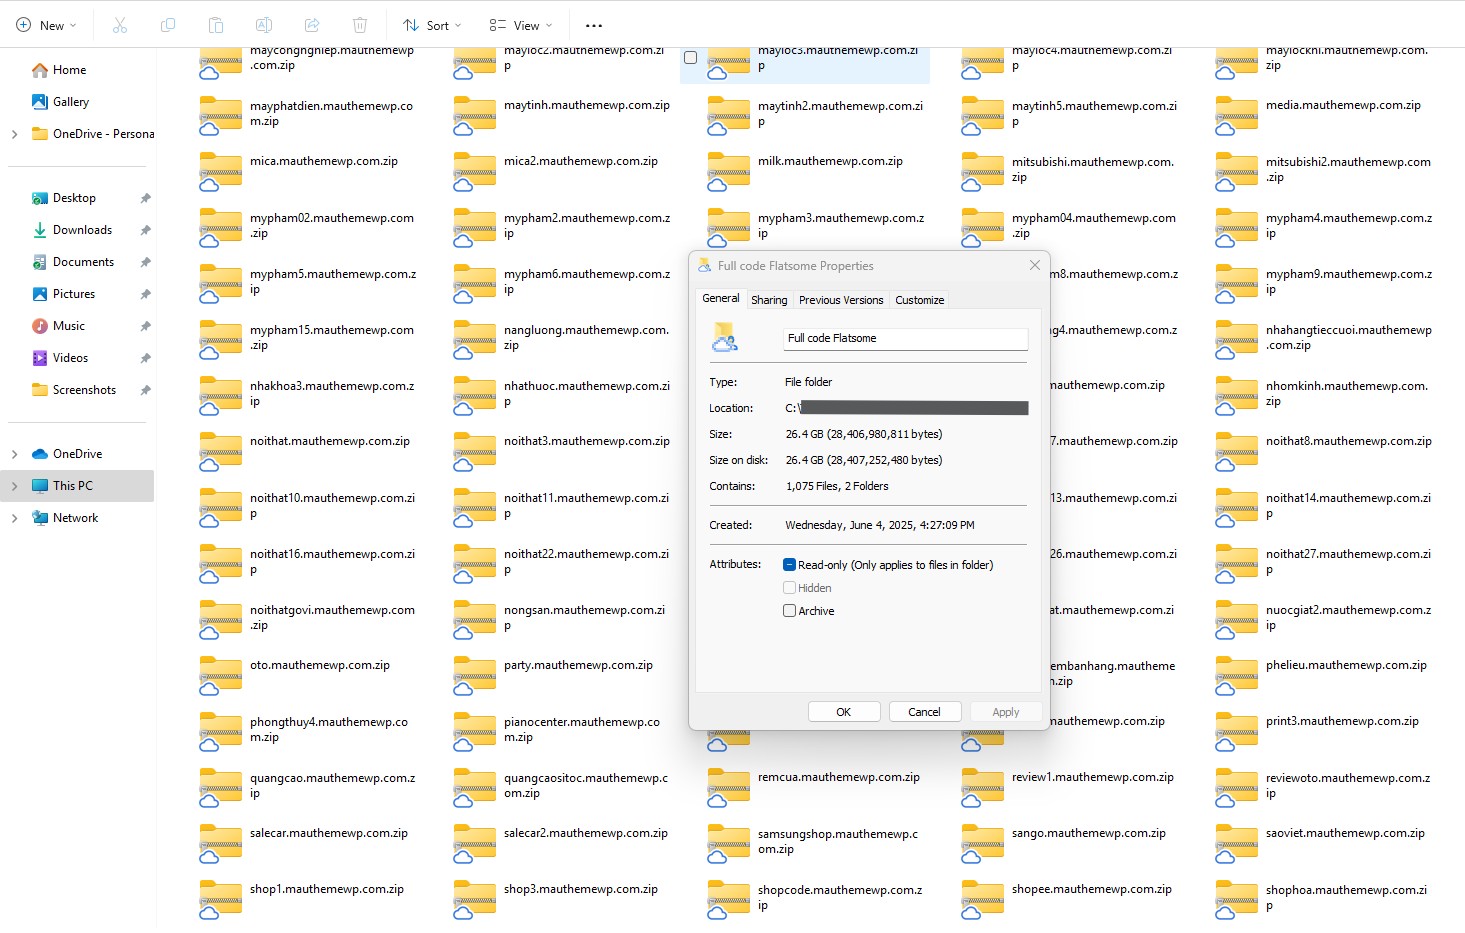
Task: Toggle the Read-only attribute checkbox
Action: [789, 565]
